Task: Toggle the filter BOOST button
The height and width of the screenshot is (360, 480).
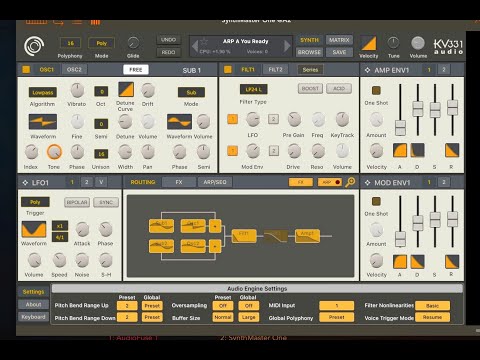Action: (310, 88)
